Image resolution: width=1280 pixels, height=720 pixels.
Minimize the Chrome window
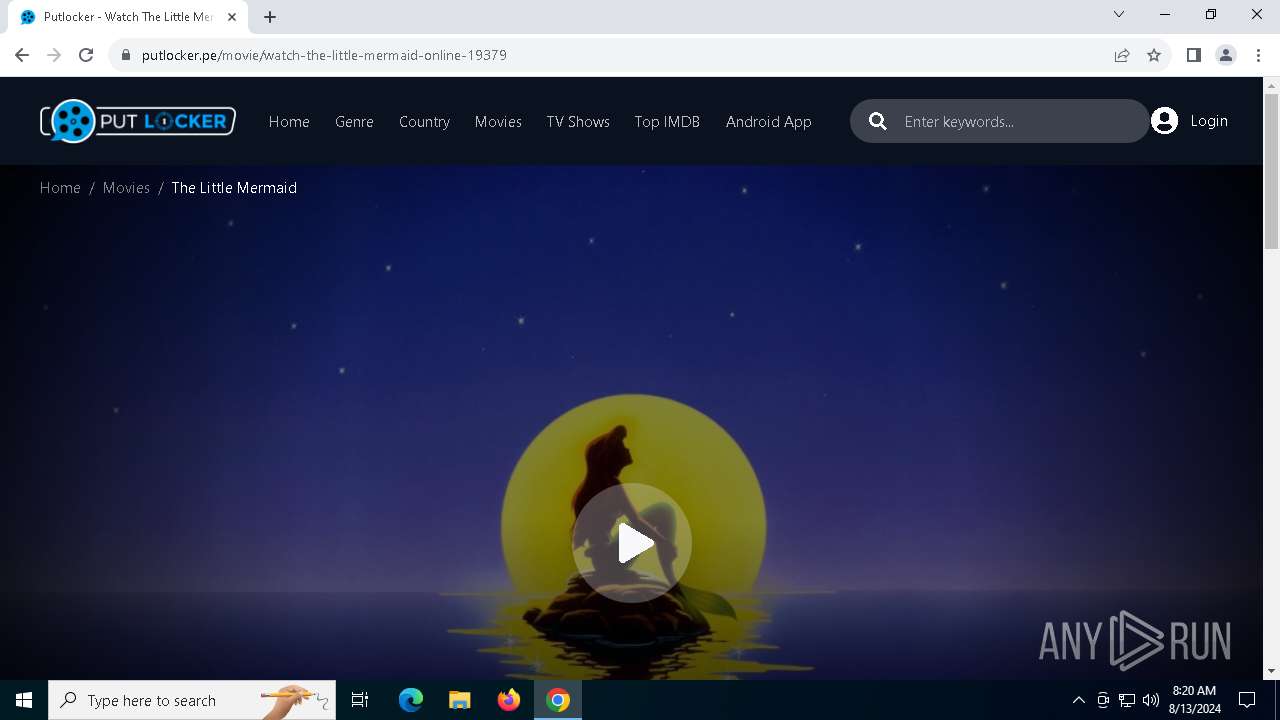pyautogui.click(x=1165, y=14)
